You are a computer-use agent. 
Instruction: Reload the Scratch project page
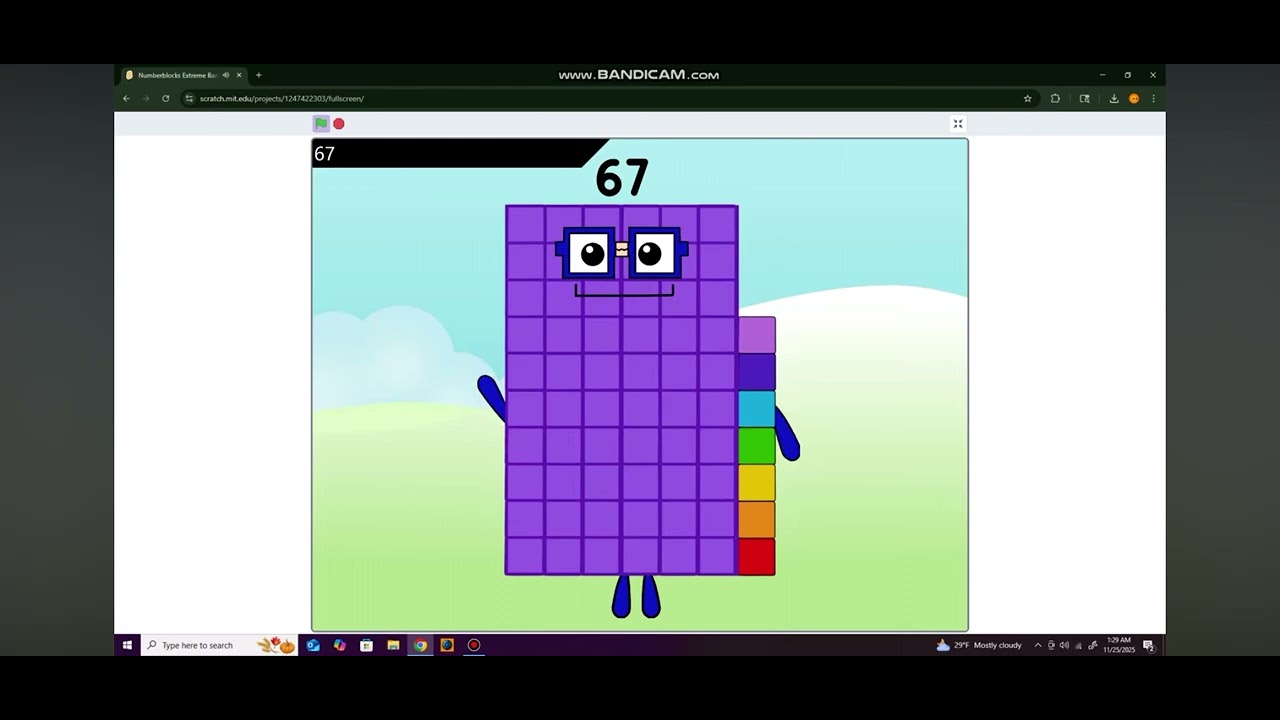point(166,98)
